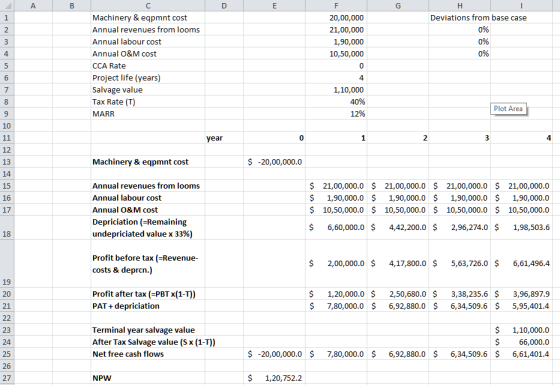Select after-tax salvage 66,000.0 cell

(521, 342)
